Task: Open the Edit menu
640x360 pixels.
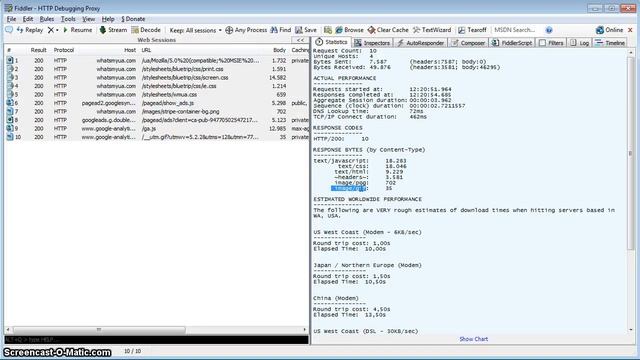Action: click(x=28, y=19)
